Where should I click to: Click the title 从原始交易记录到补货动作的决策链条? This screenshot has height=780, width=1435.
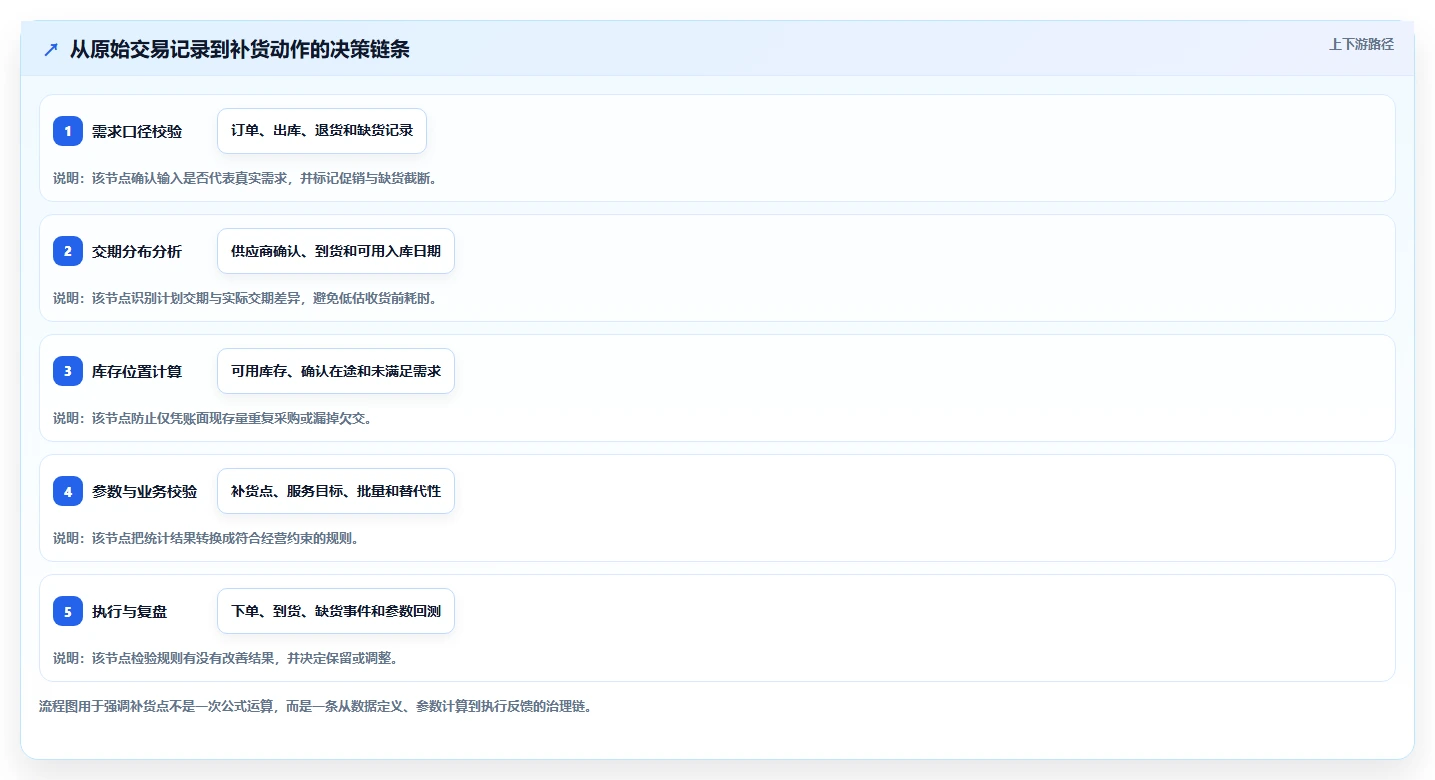pos(240,49)
